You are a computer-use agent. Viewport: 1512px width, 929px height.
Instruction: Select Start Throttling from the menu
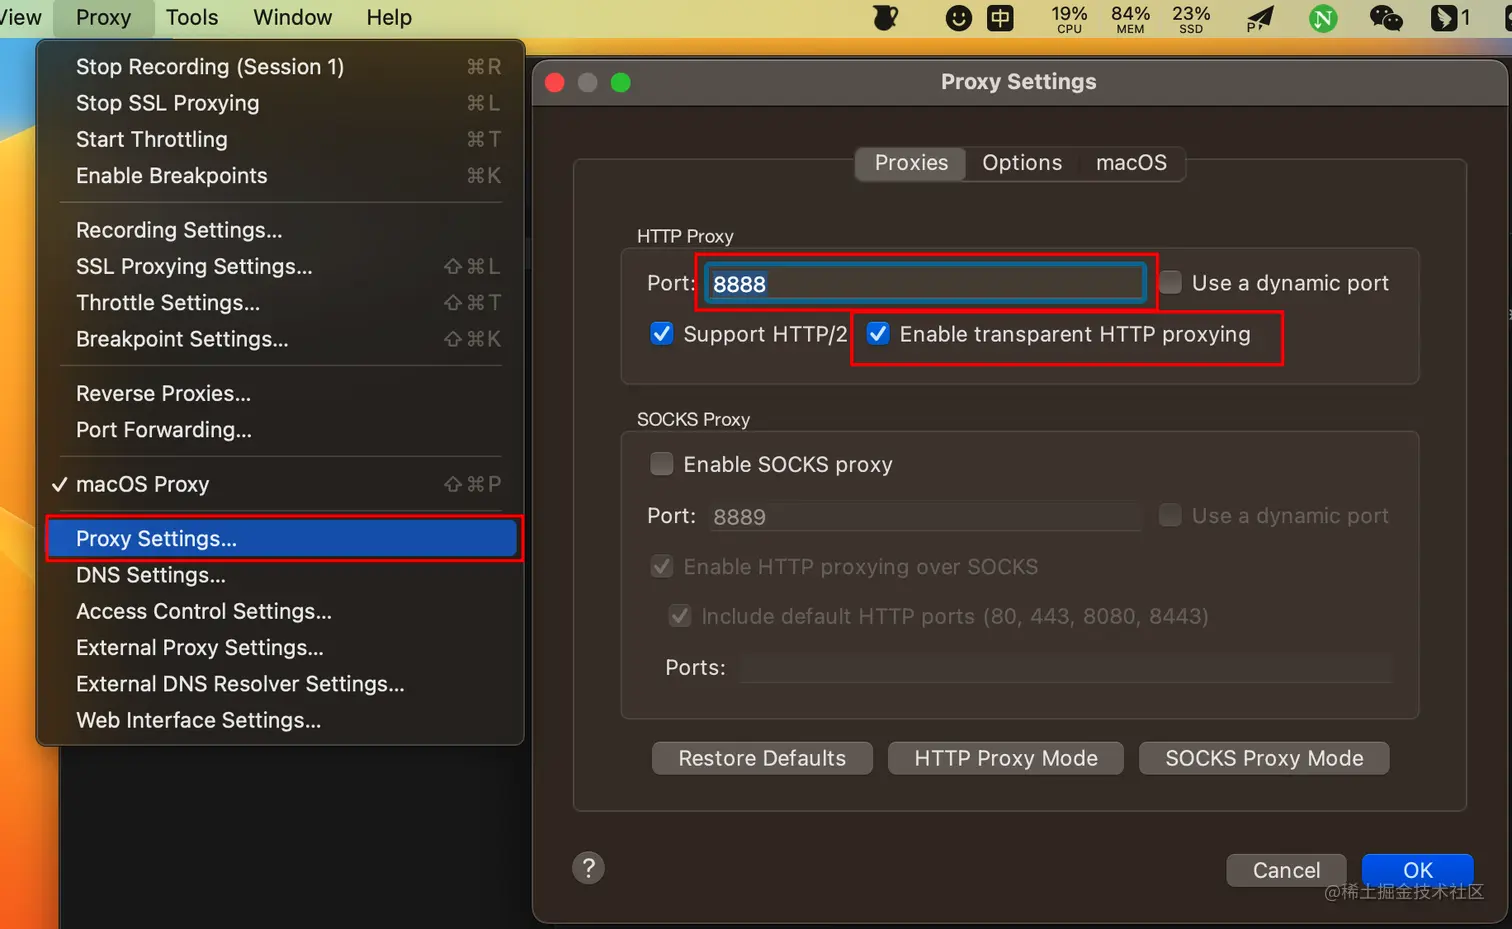281,139
